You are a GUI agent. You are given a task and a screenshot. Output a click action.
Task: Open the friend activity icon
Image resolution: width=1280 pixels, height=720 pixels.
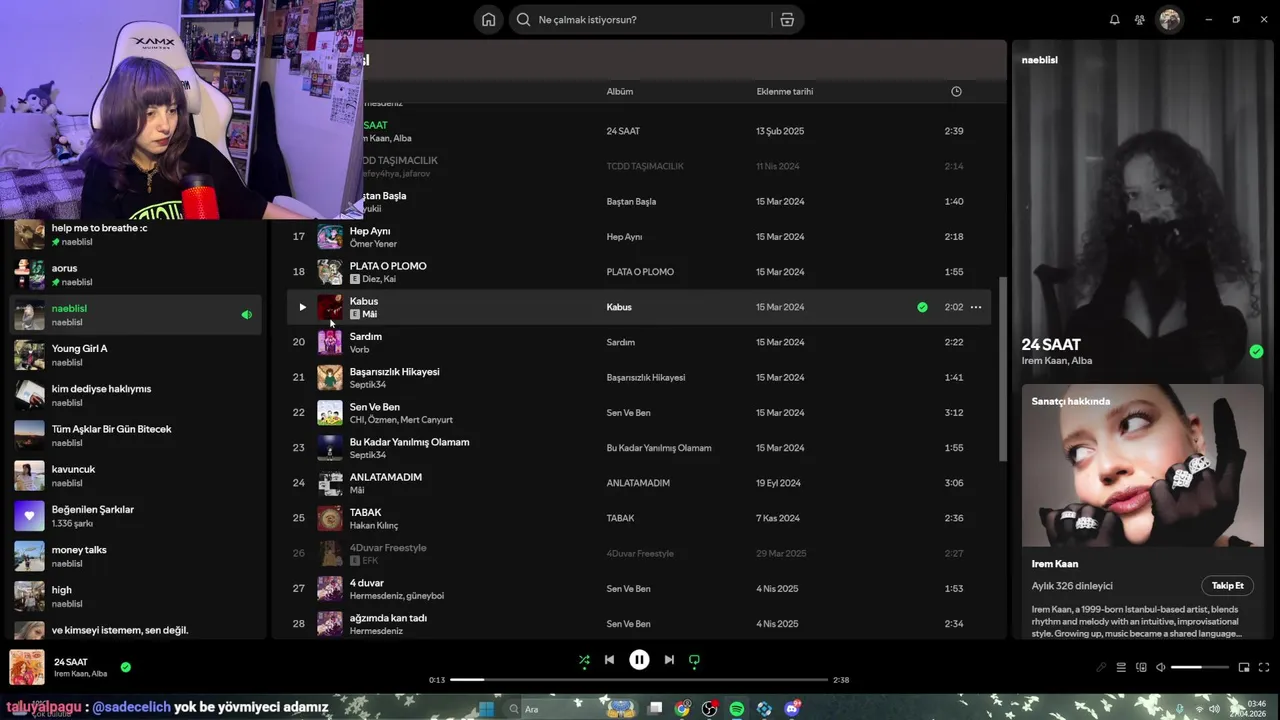pos(1140,19)
